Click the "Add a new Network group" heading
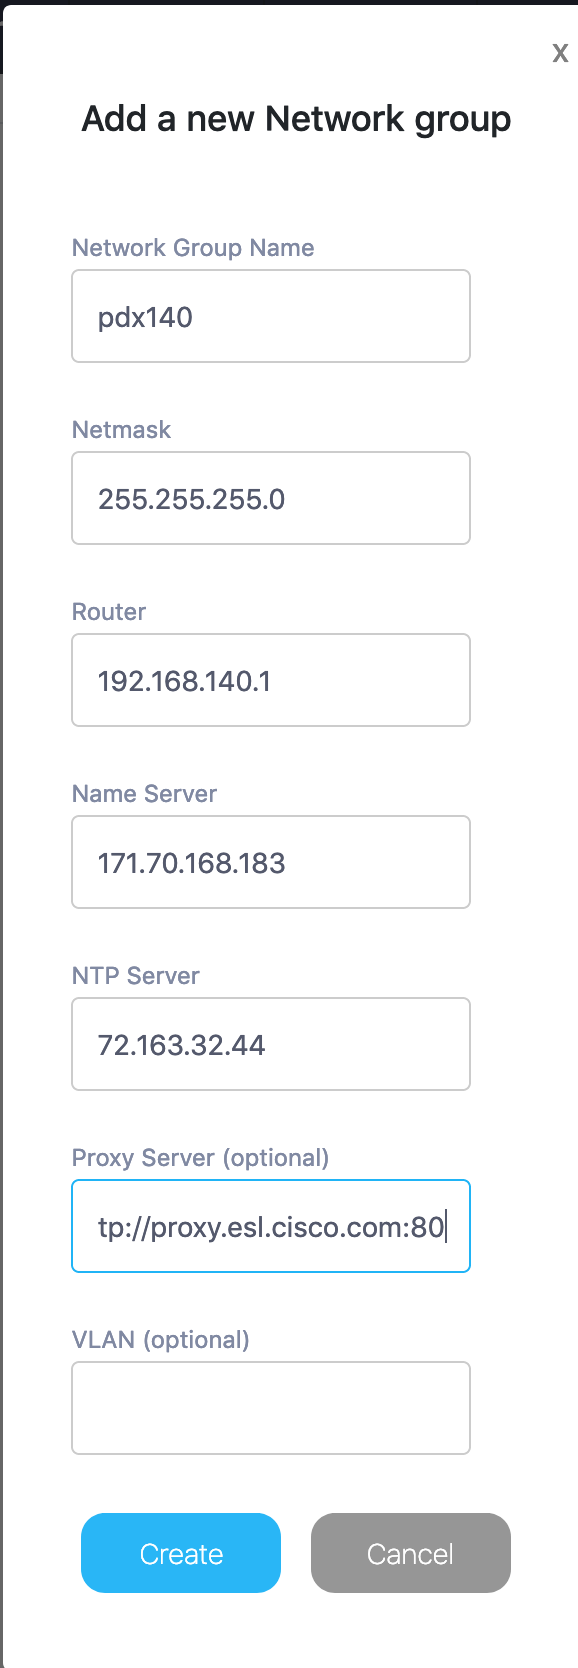This screenshot has width=578, height=1668. point(296,119)
